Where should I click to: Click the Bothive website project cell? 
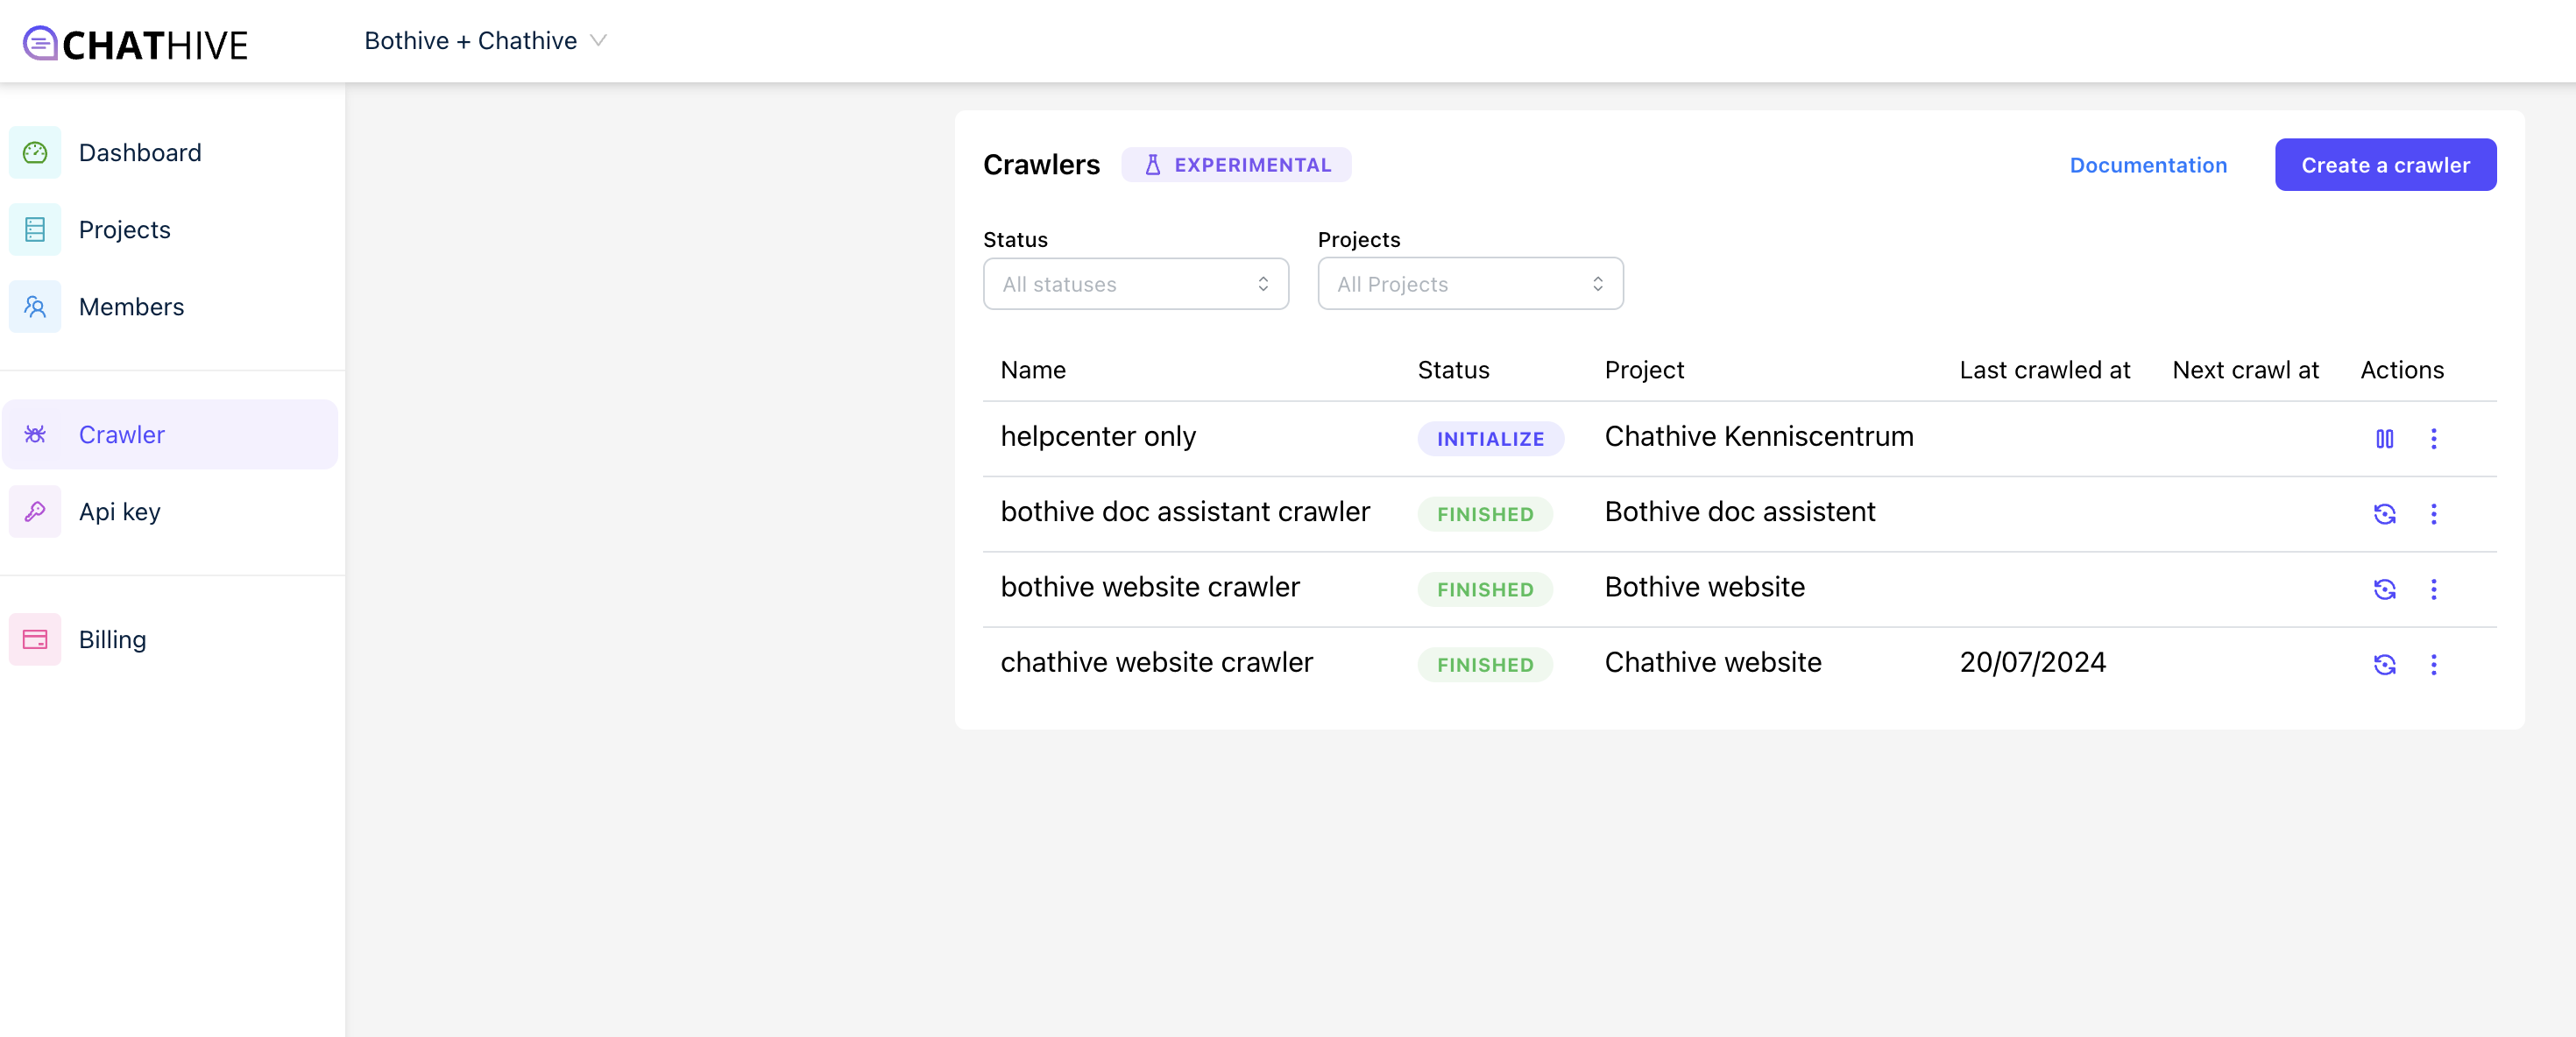pos(1705,586)
